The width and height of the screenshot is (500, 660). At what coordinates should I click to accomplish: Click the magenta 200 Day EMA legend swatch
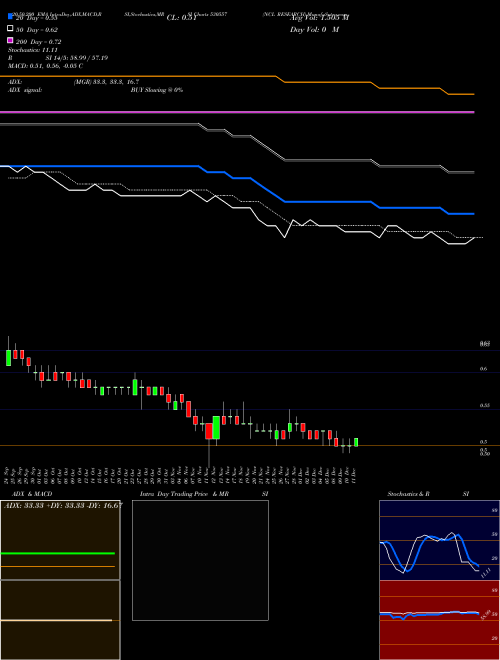(x=10, y=40)
